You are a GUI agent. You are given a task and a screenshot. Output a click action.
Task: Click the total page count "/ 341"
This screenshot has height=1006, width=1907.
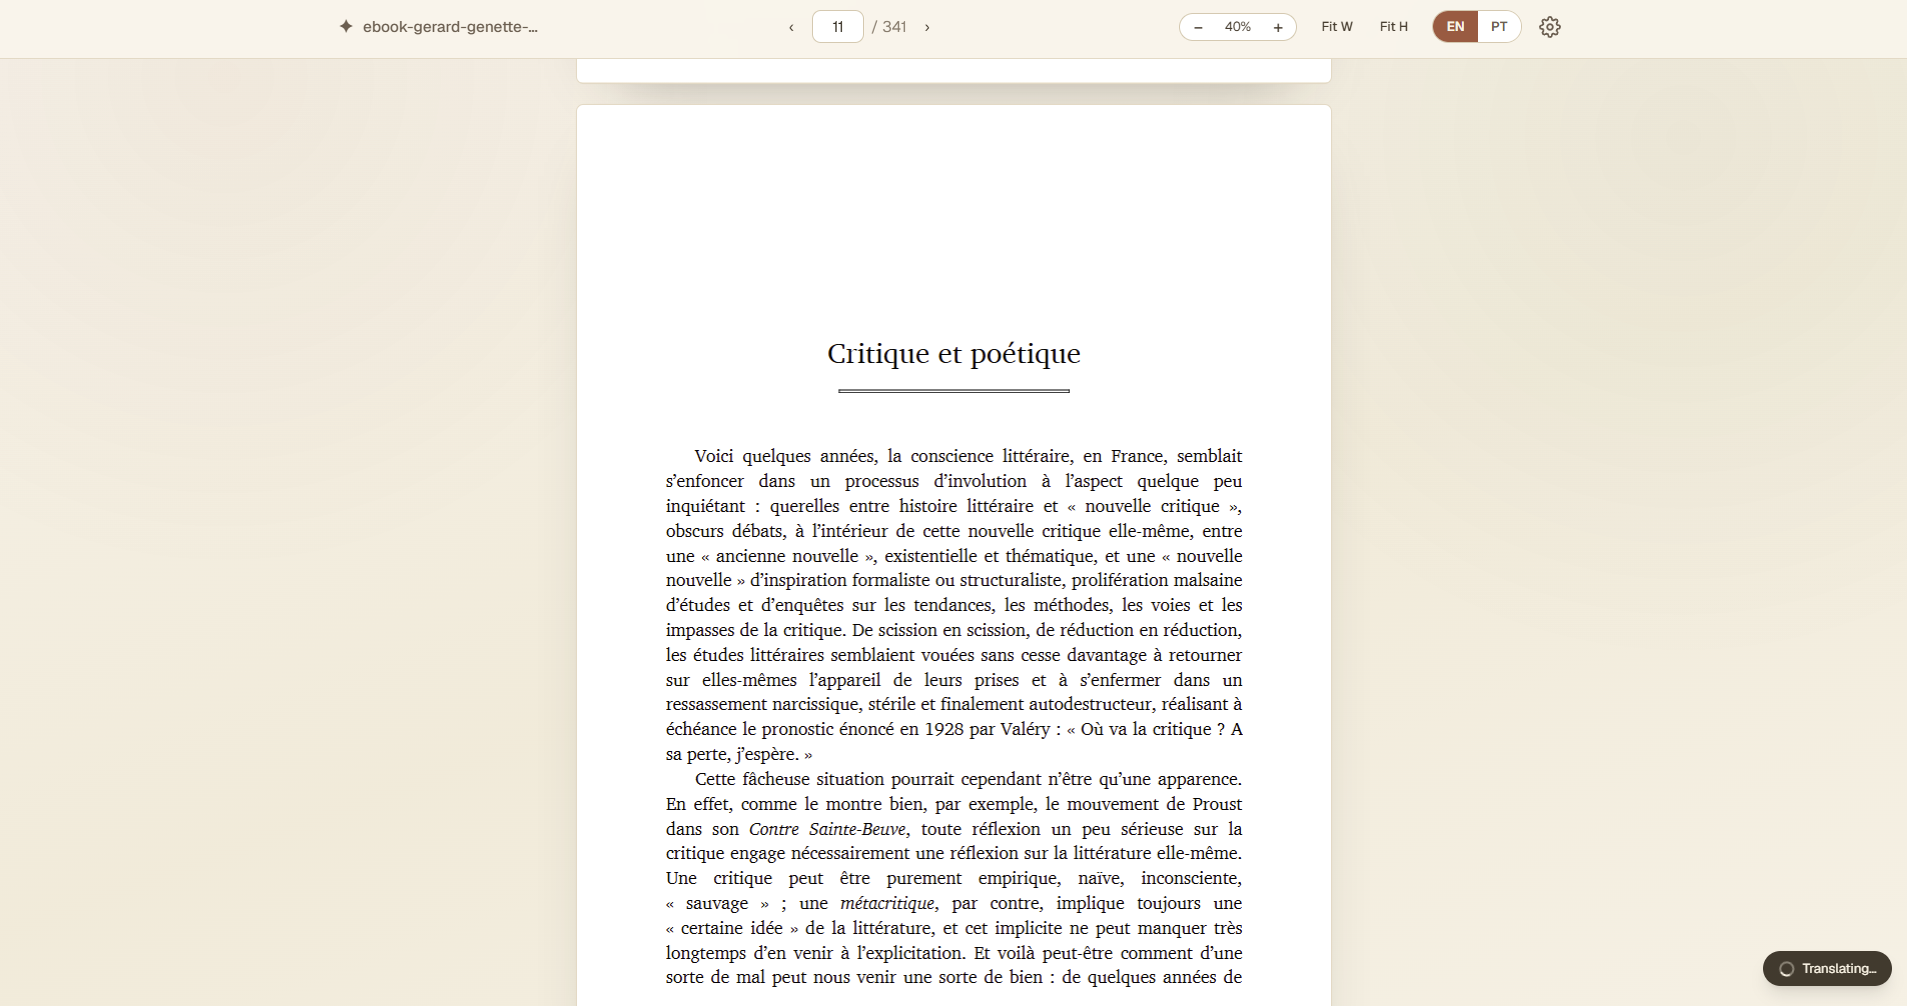(x=889, y=27)
